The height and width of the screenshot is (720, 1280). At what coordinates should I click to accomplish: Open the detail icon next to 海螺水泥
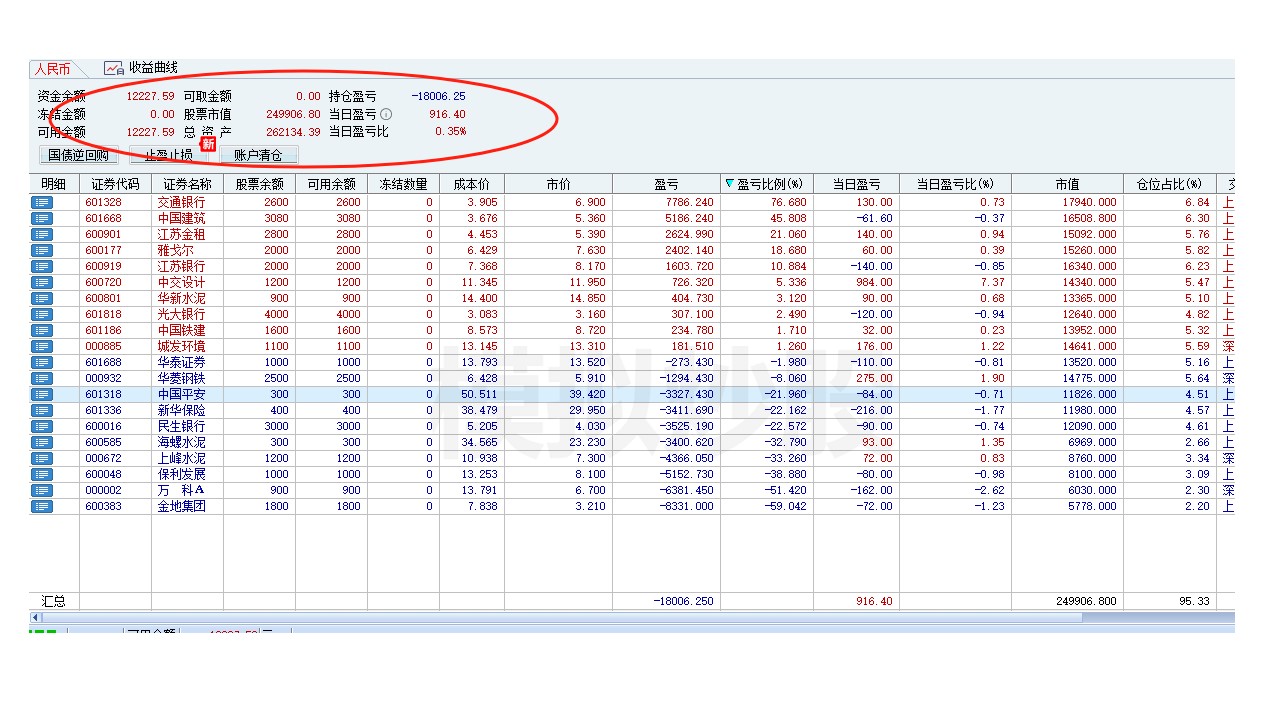tap(42, 442)
